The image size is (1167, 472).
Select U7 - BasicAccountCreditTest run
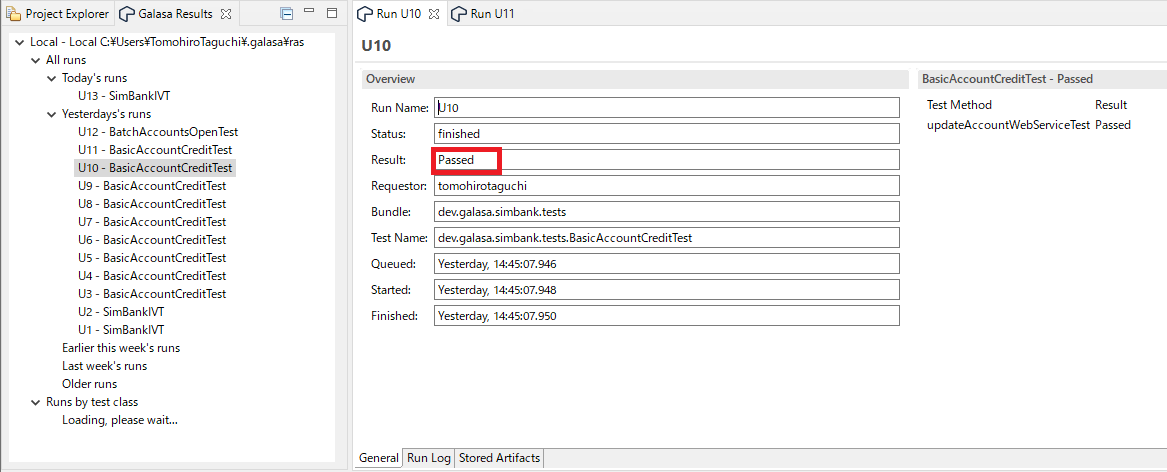point(152,222)
